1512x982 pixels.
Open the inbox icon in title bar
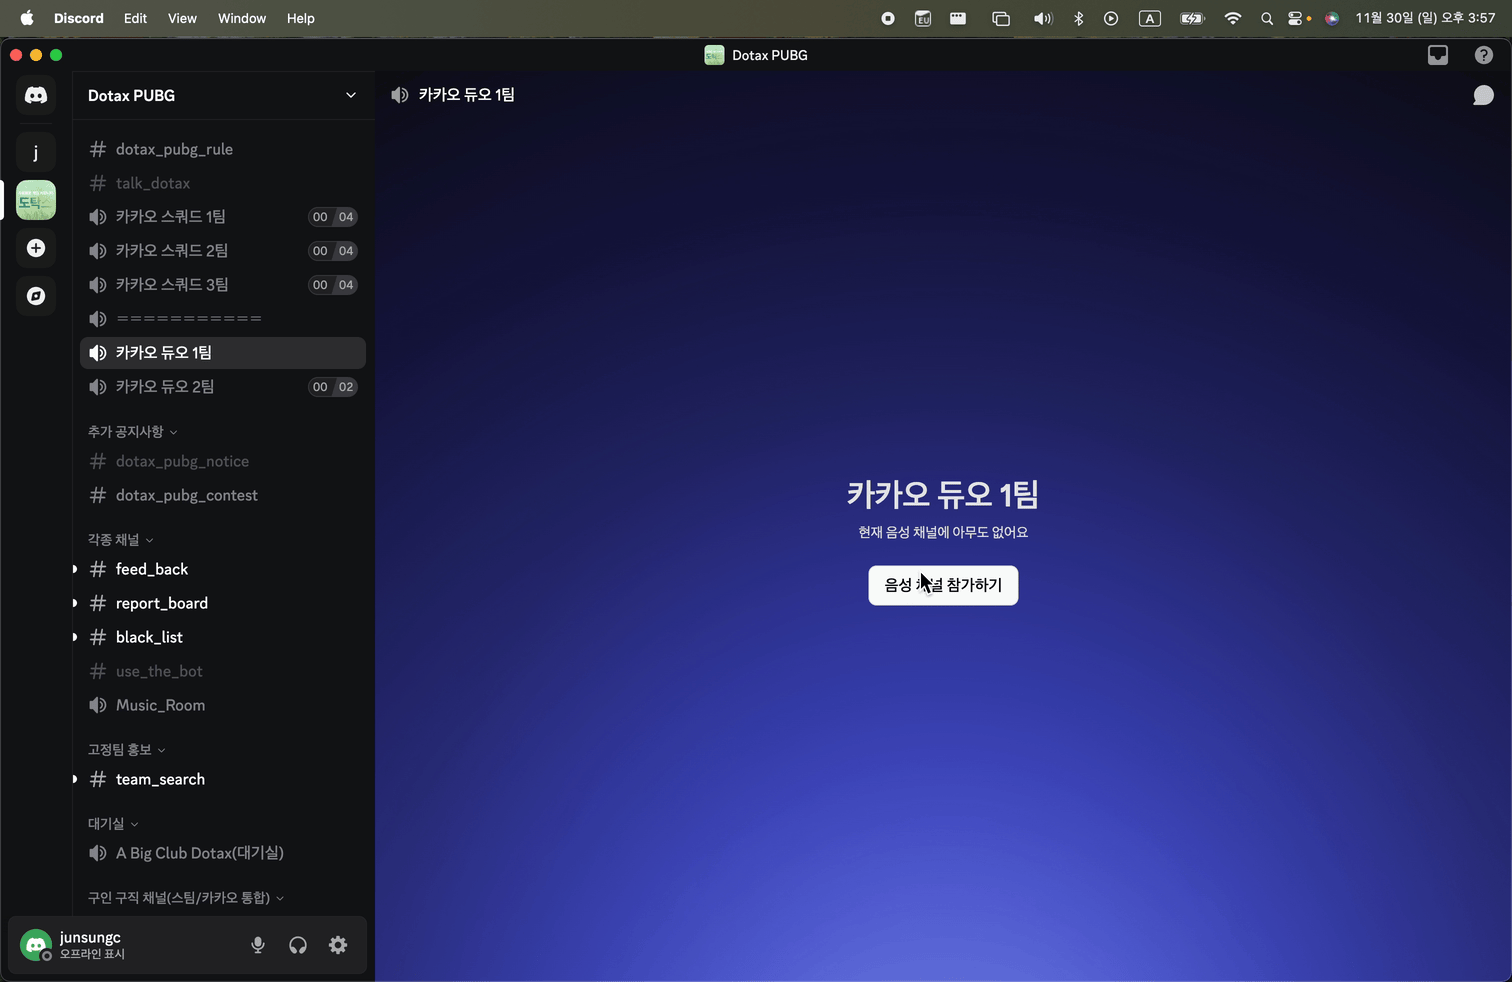coord(1437,55)
